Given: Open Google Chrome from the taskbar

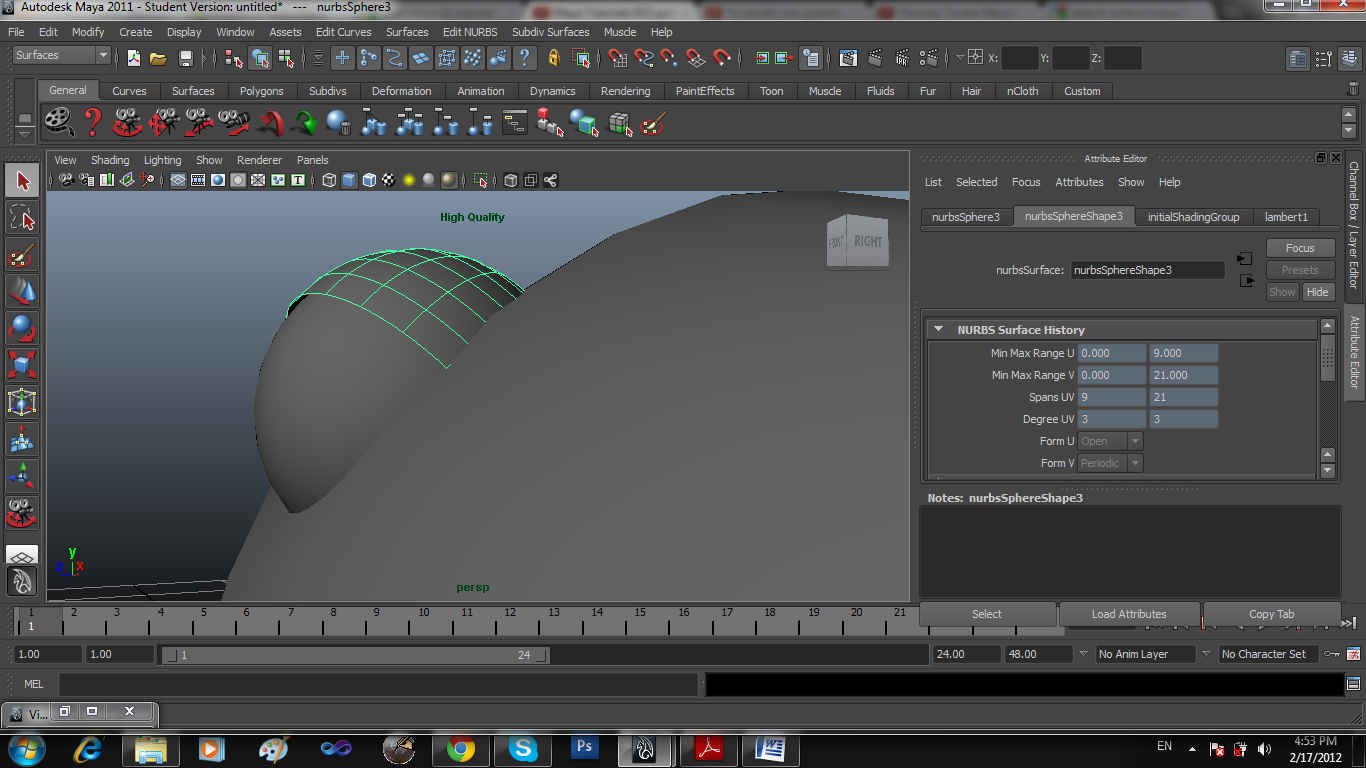Looking at the screenshot, I should coord(460,748).
